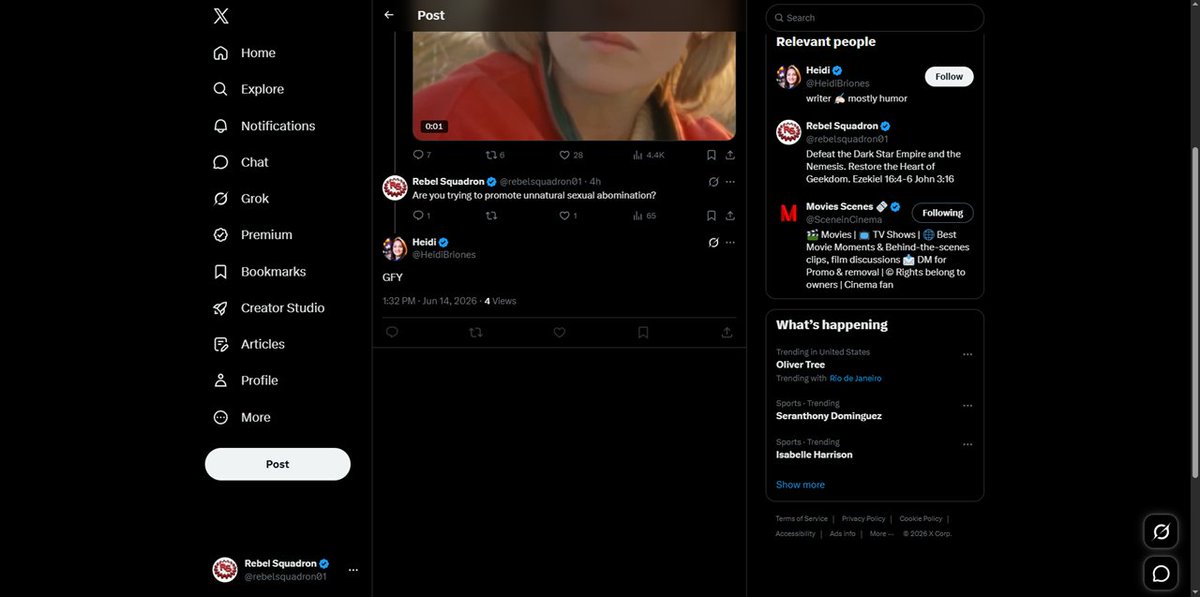Like the video post with 28 likes
Screen dimensions: 1200x597
click(x=571, y=155)
